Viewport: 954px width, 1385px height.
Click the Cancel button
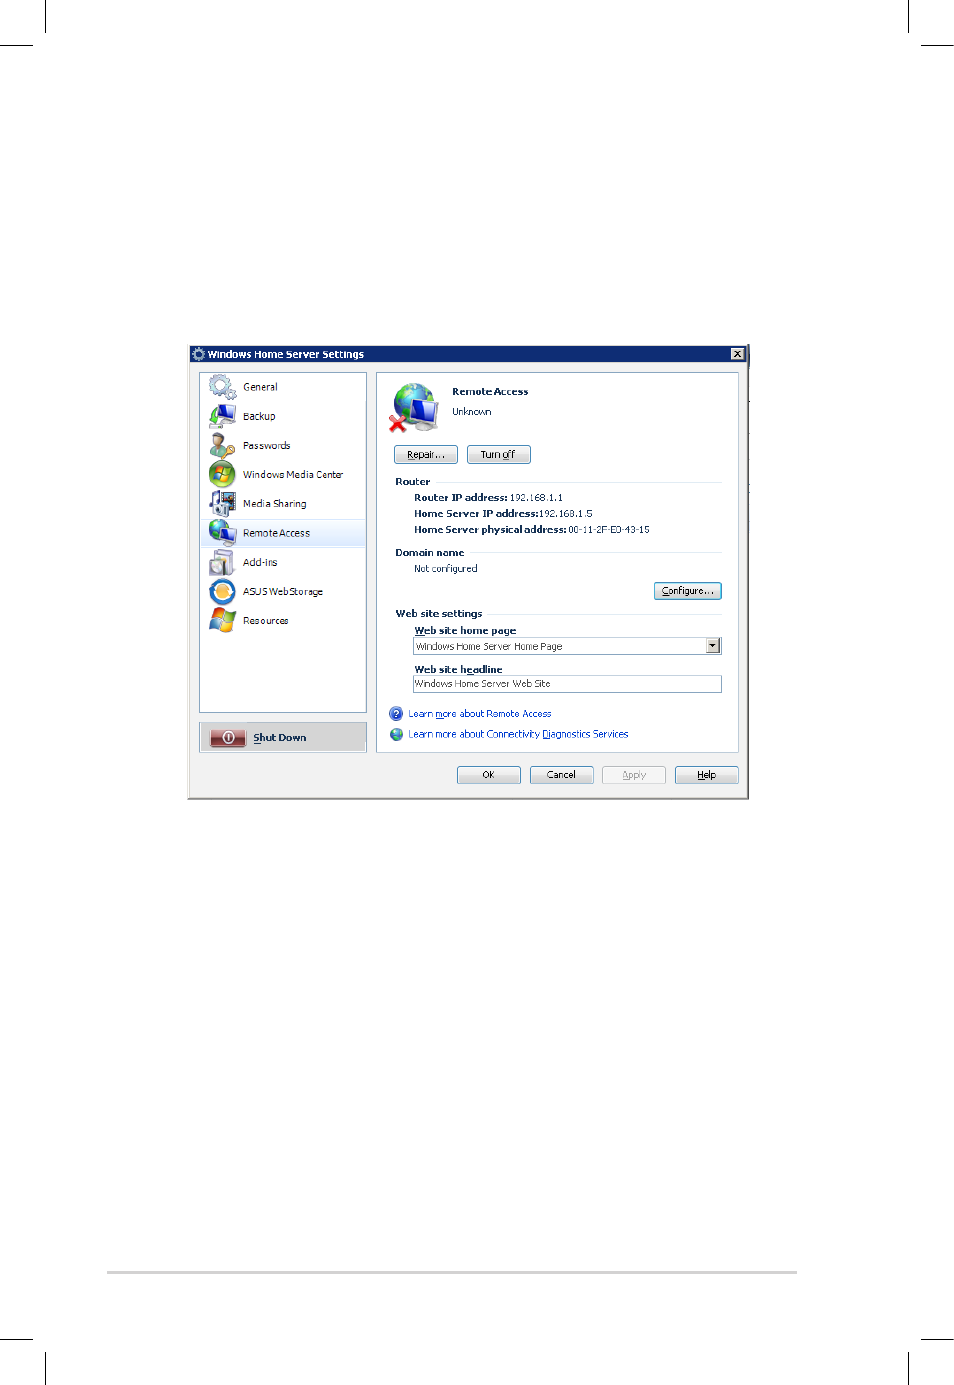point(562,775)
